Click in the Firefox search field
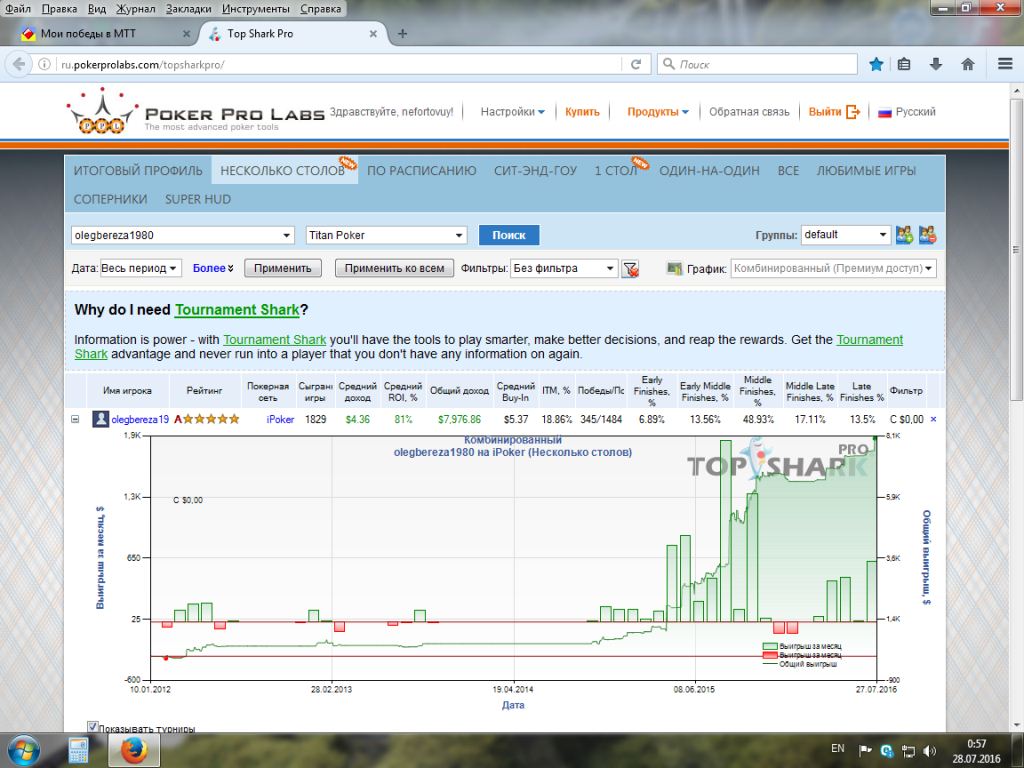The width and height of the screenshot is (1024, 768). pyautogui.click(x=758, y=64)
